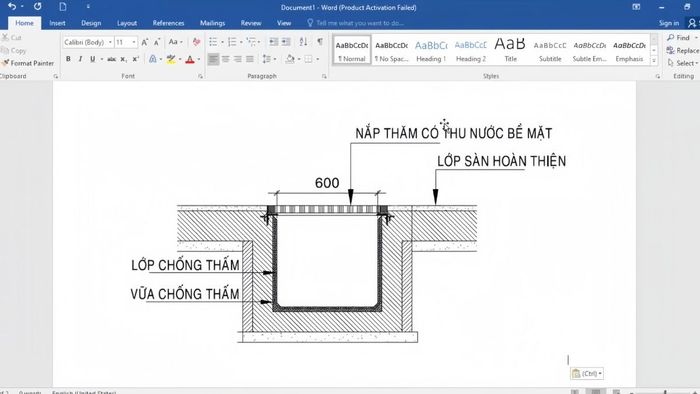Click Clear All Formatting icon

(x=196, y=42)
